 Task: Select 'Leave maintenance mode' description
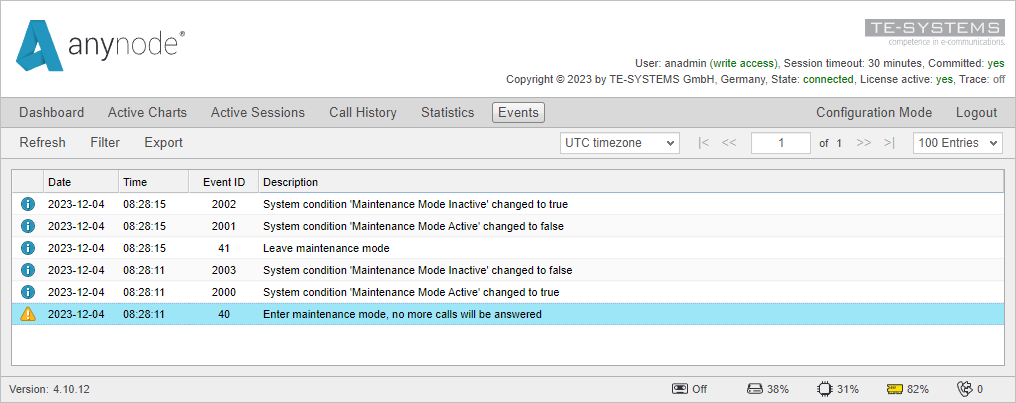(326, 248)
